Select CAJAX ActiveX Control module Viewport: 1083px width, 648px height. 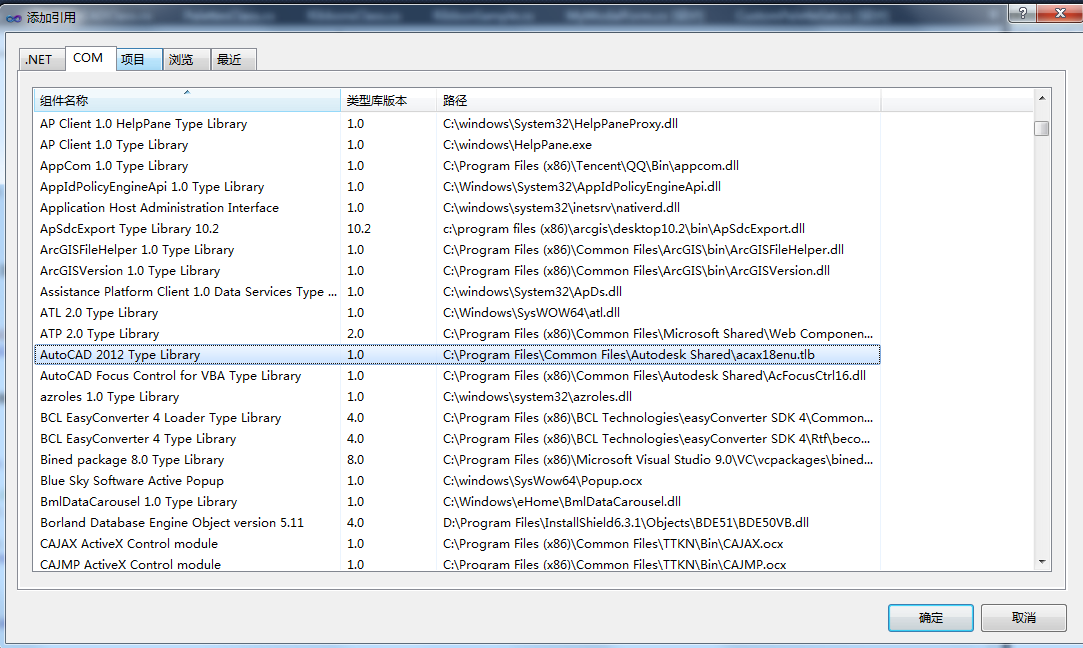(x=457, y=544)
